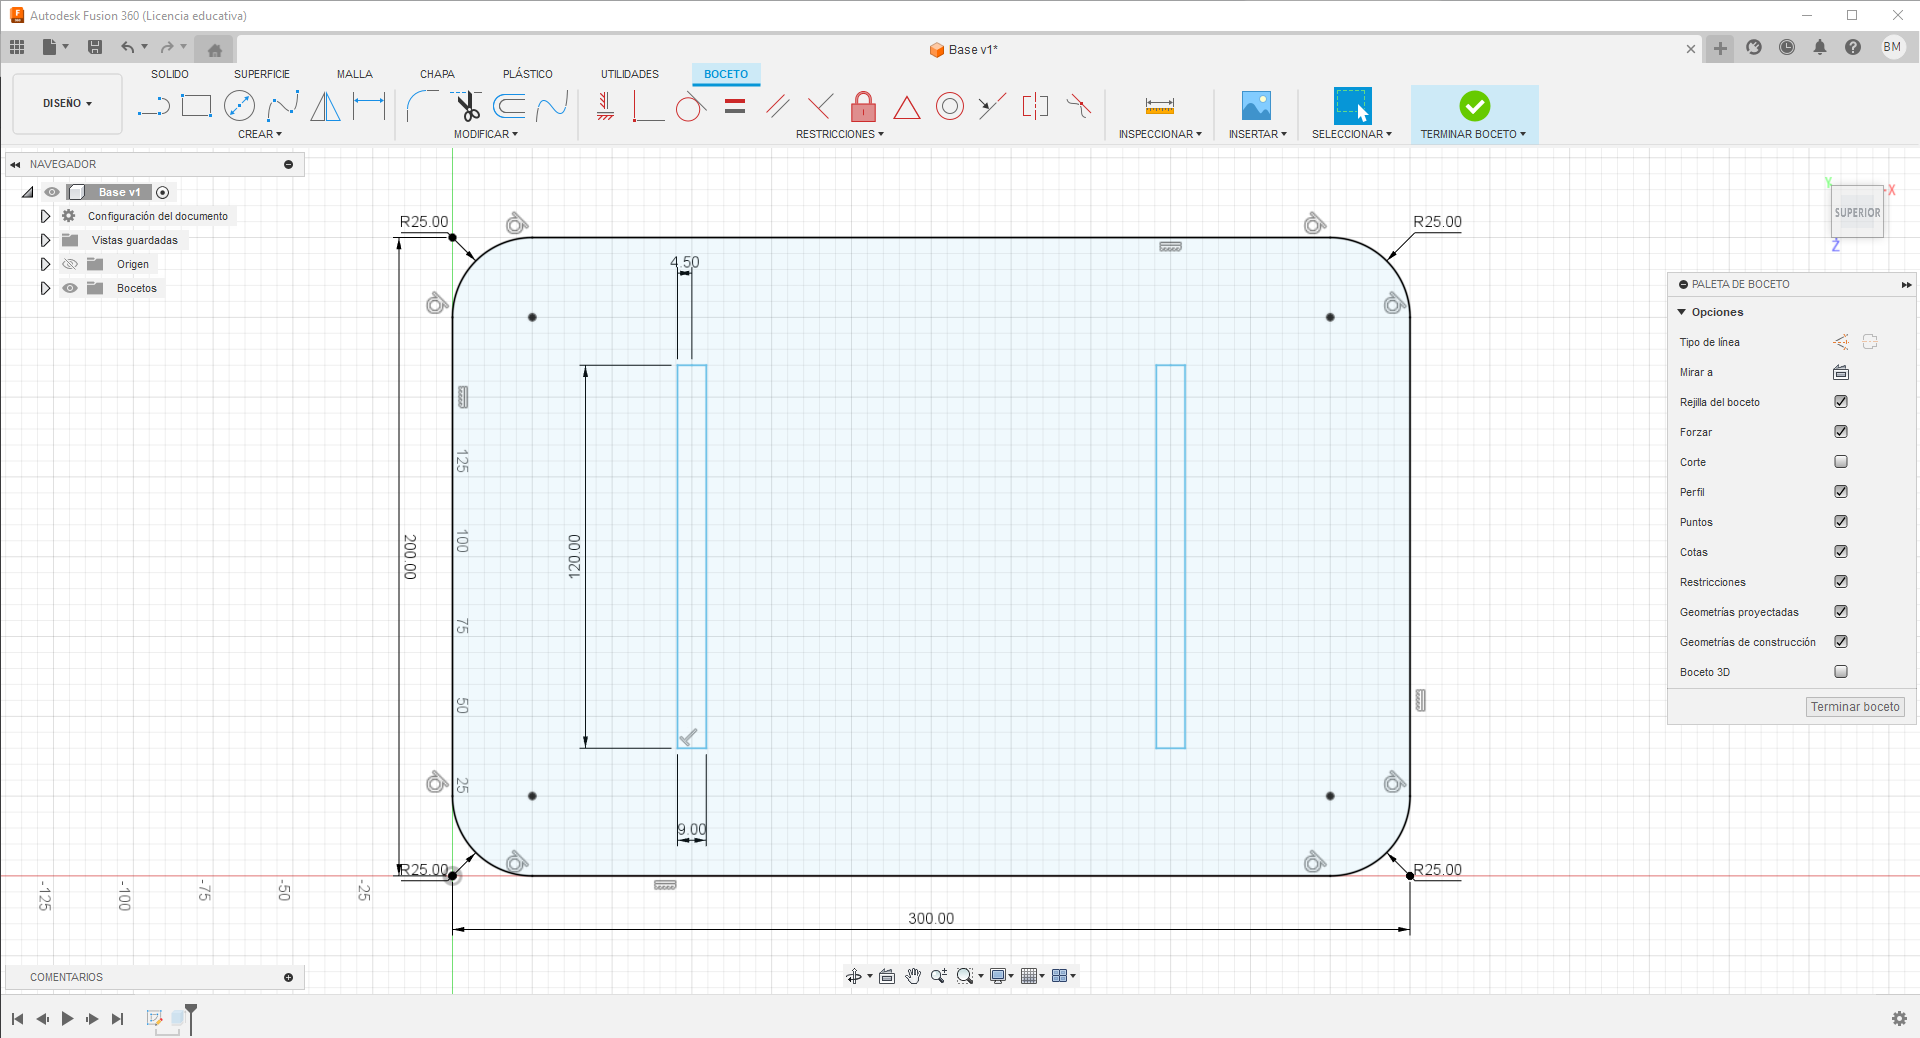The image size is (1920, 1038).
Task: Click the Inspeccionar measure icon
Action: click(x=1160, y=106)
